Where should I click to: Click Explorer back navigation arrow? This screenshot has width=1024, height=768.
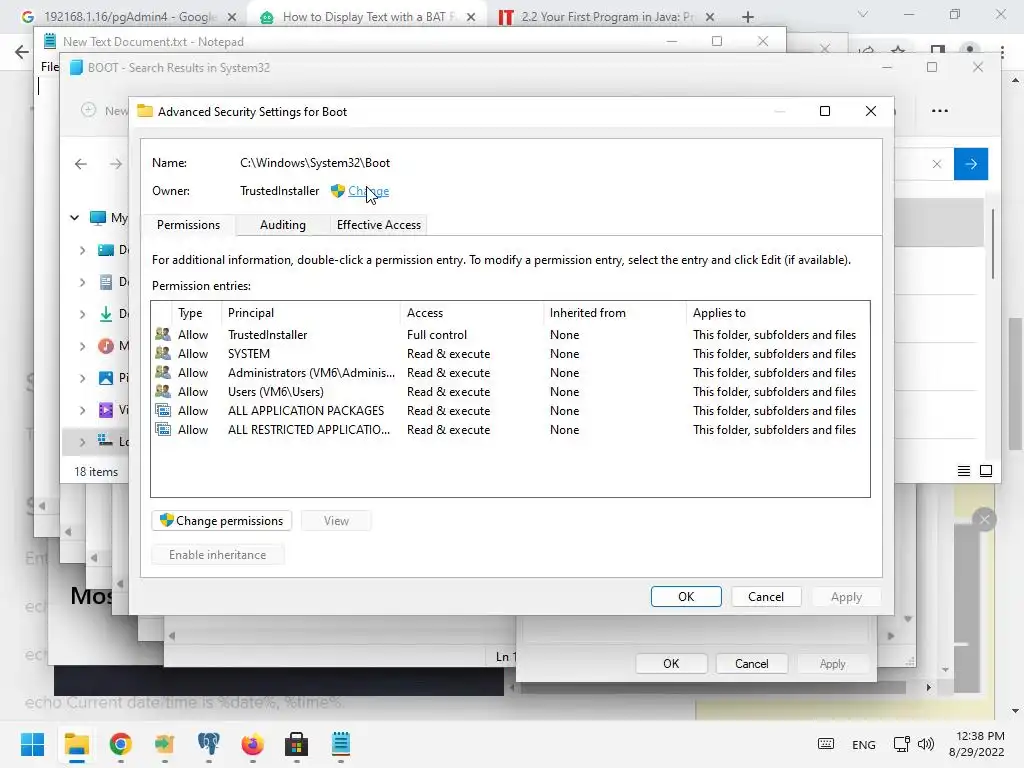tap(80, 164)
